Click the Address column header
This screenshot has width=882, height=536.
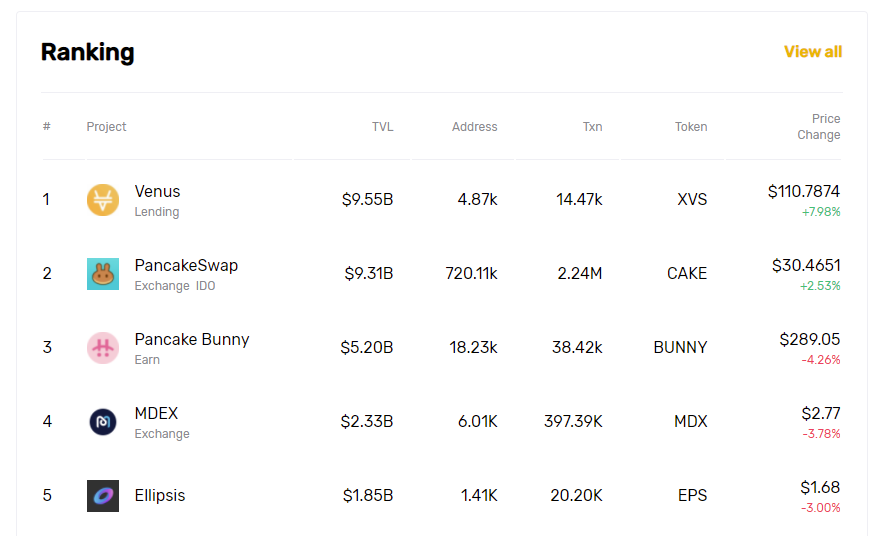coord(475,127)
